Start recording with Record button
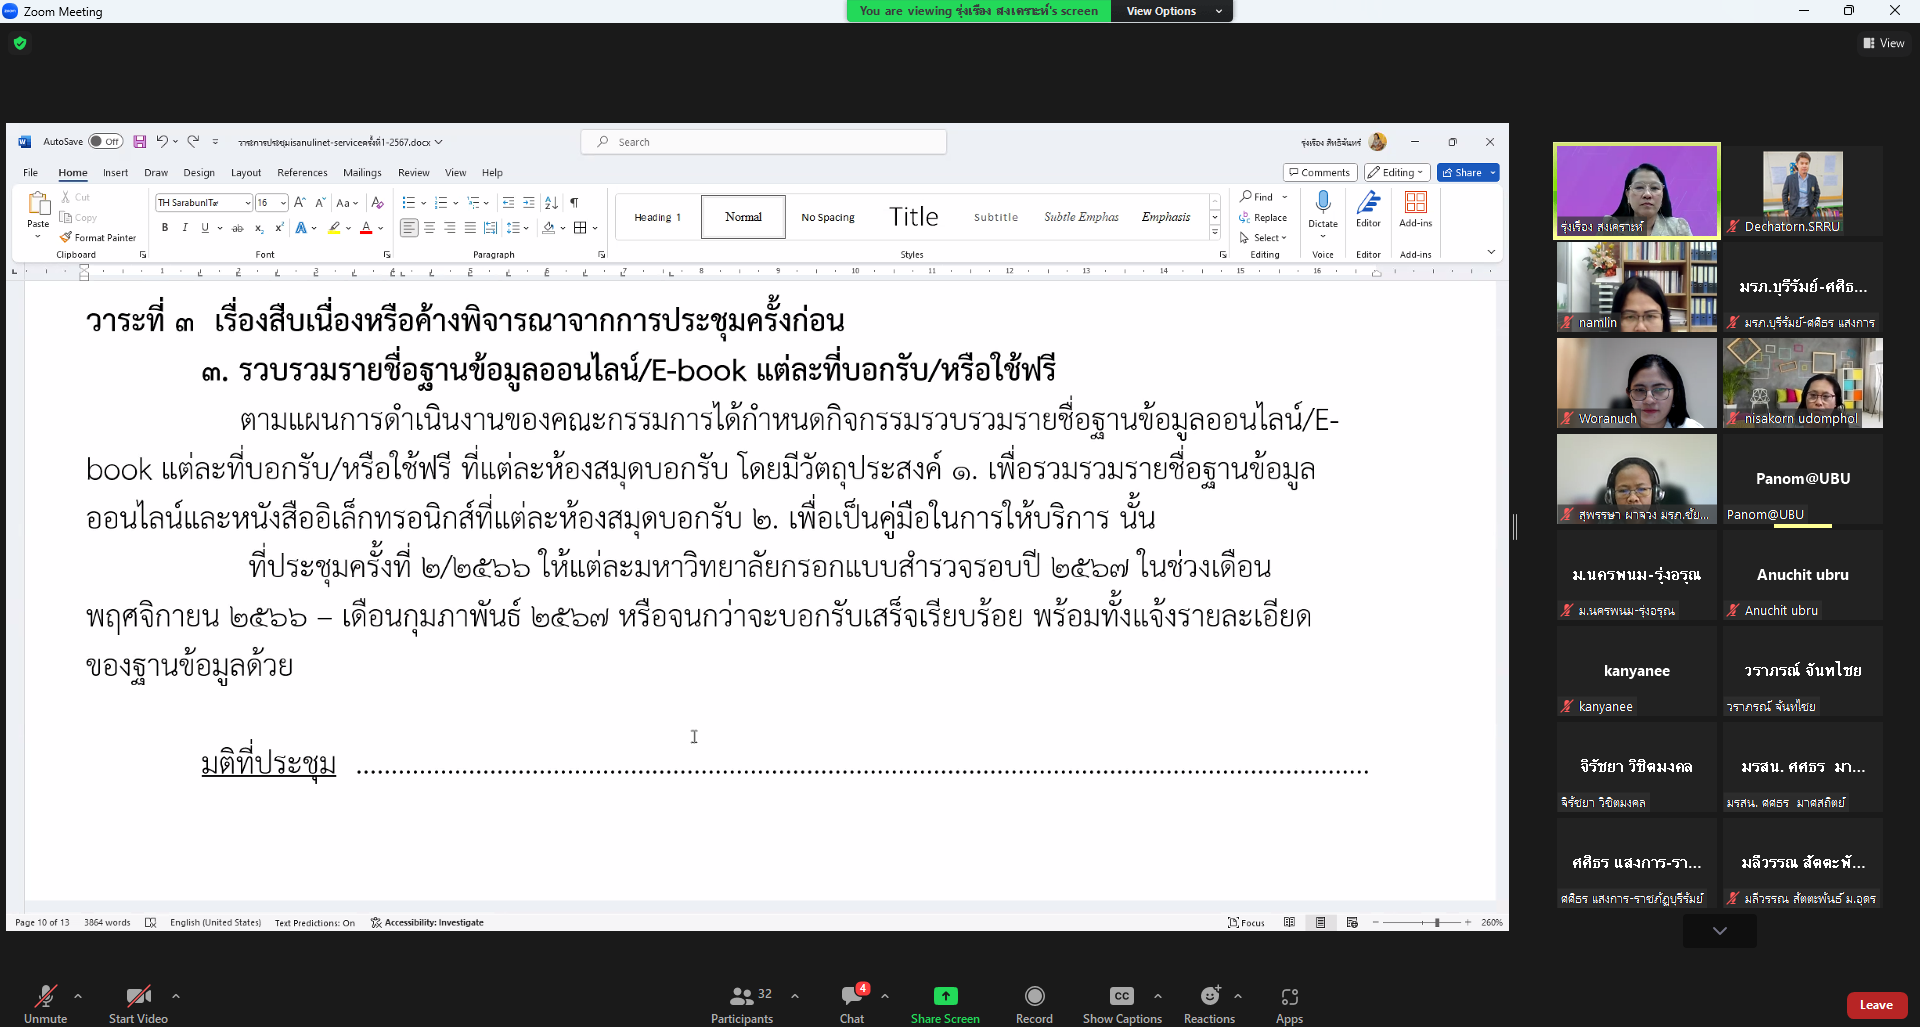This screenshot has width=1920, height=1027. pyautogui.click(x=1034, y=997)
